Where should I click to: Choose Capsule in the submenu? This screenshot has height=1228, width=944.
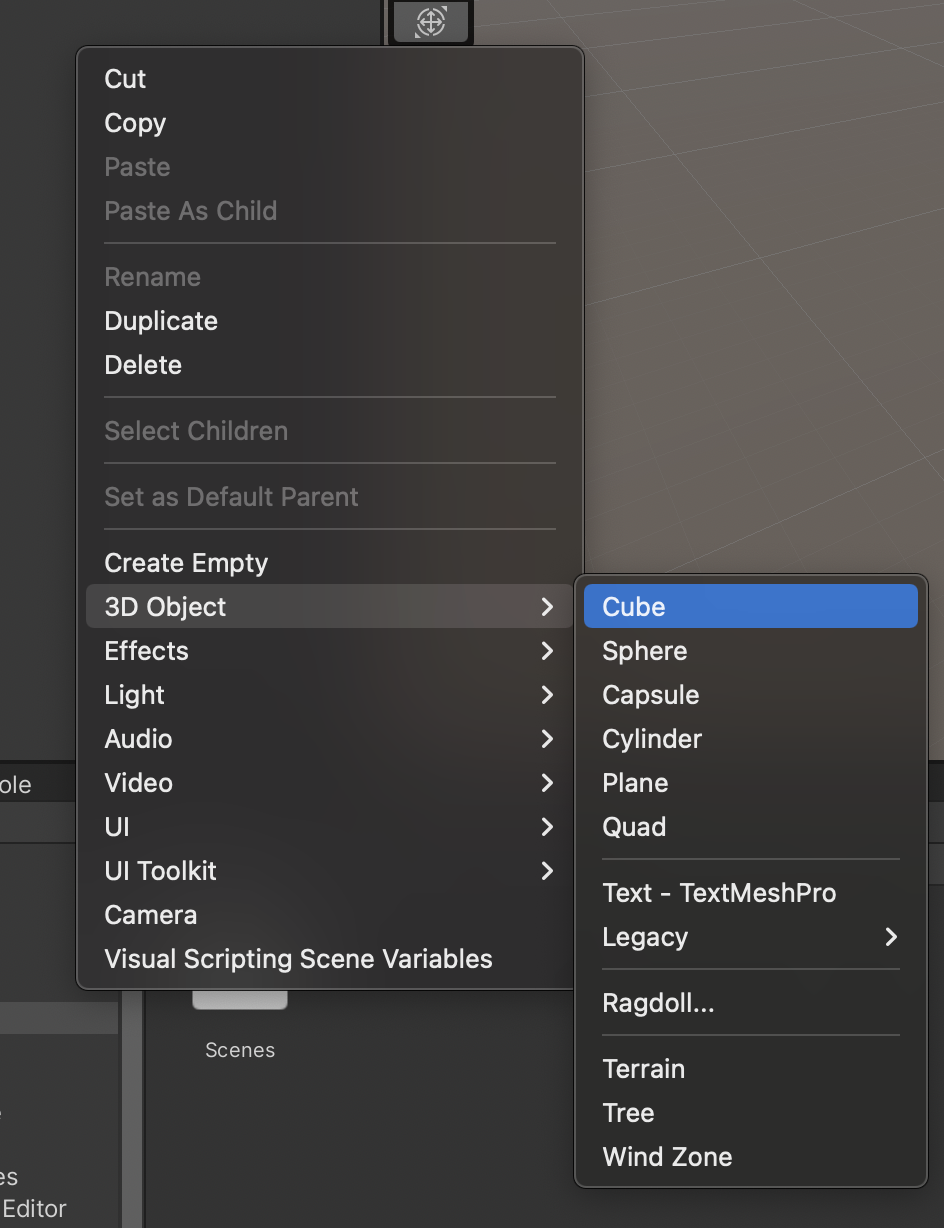pyautogui.click(x=650, y=695)
